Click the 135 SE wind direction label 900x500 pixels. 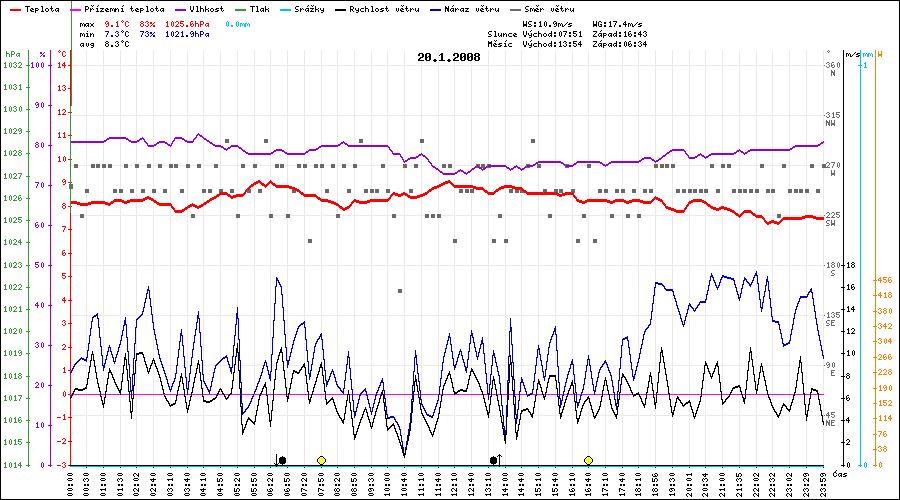tap(833, 319)
